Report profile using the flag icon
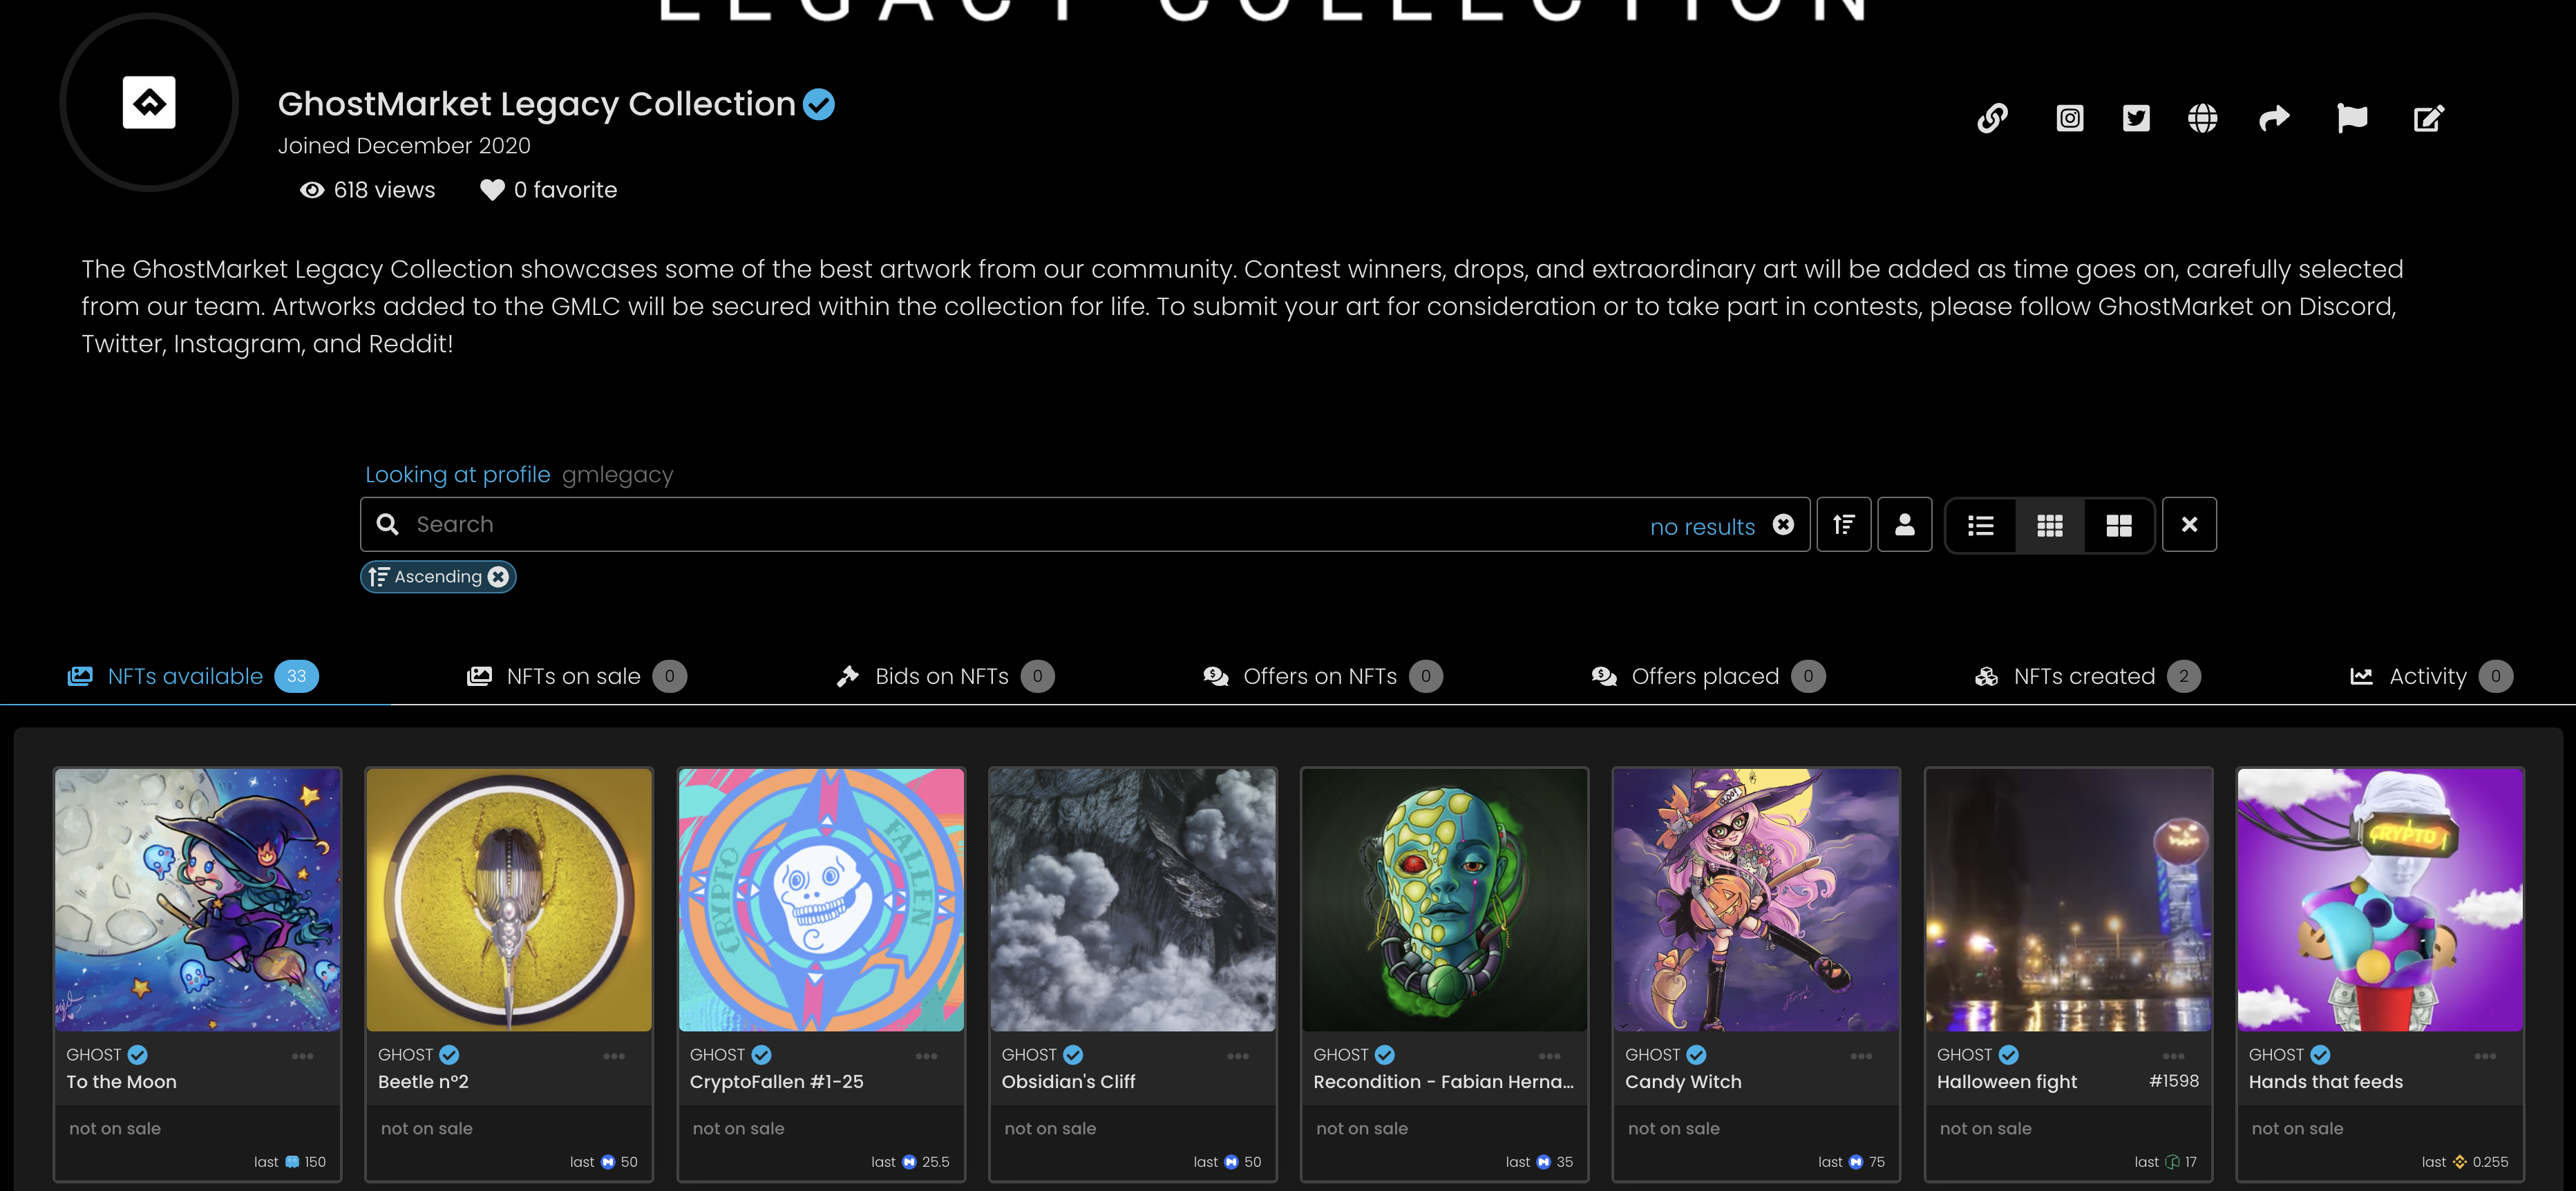Image resolution: width=2576 pixels, height=1191 pixels. point(2351,118)
